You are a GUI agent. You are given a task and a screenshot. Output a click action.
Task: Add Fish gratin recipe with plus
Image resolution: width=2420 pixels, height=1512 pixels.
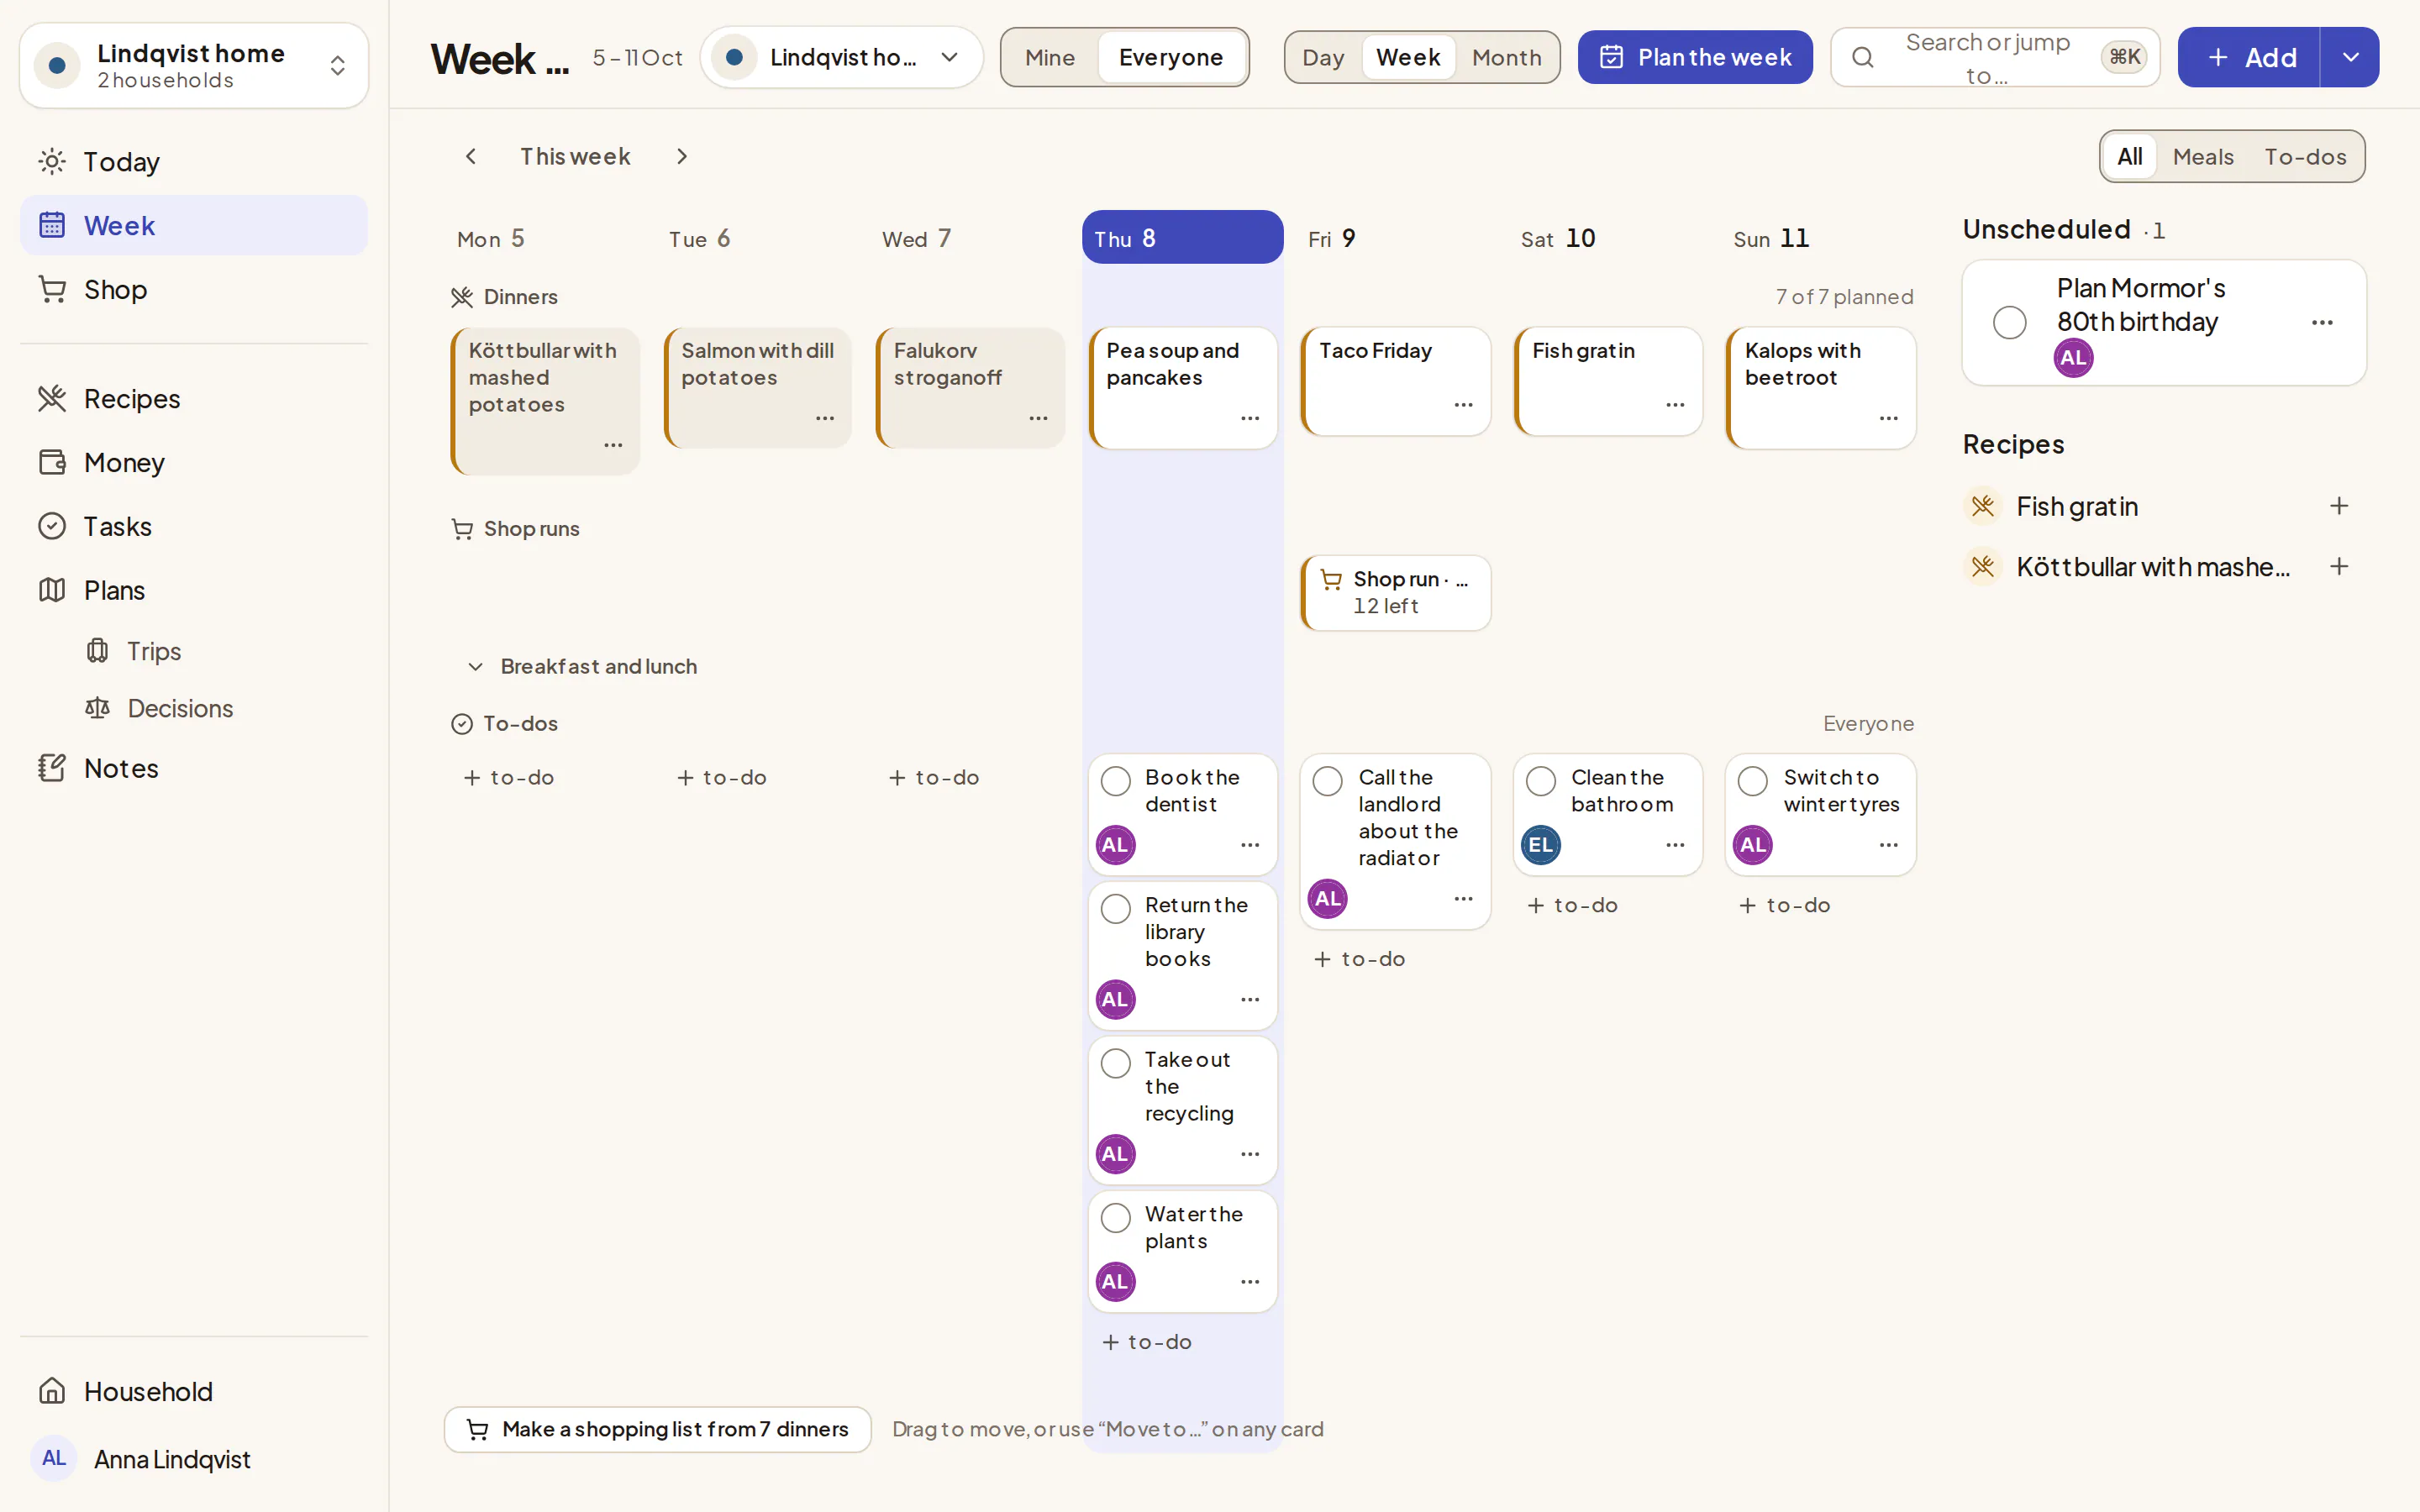point(2339,506)
